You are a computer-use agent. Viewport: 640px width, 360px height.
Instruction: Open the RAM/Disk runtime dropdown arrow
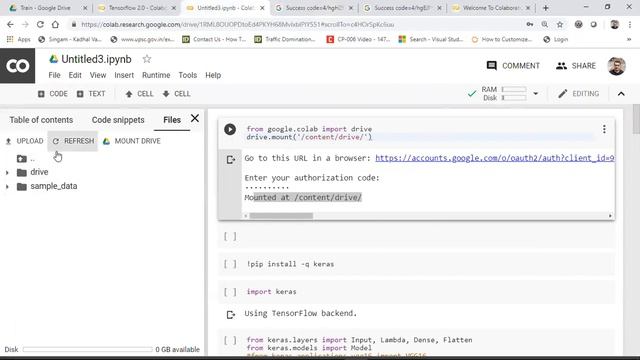coord(536,93)
